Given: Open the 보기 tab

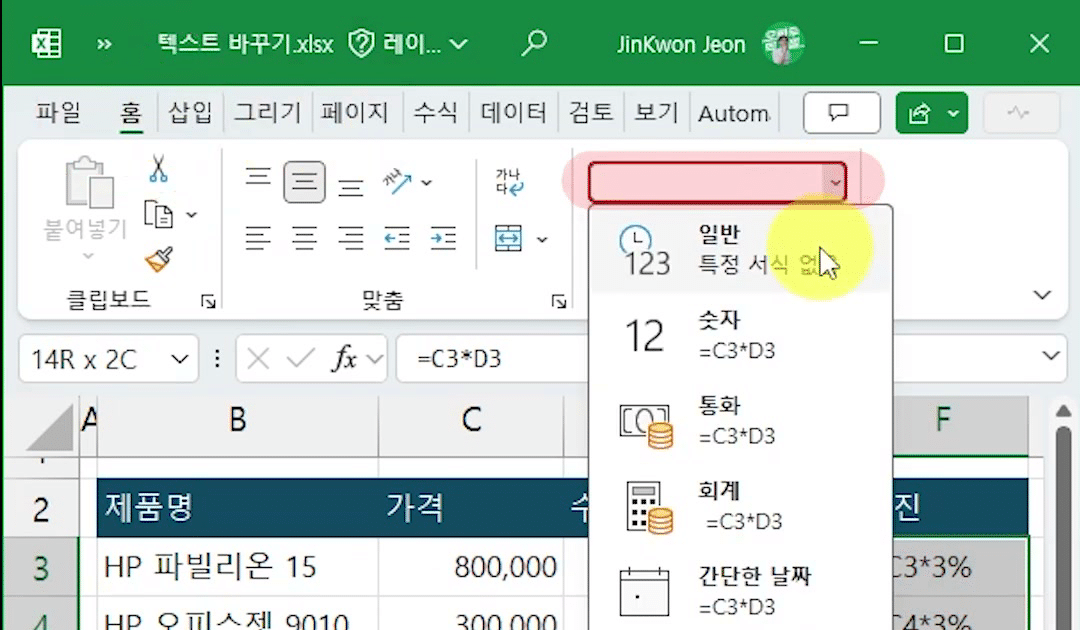Looking at the screenshot, I should [656, 112].
